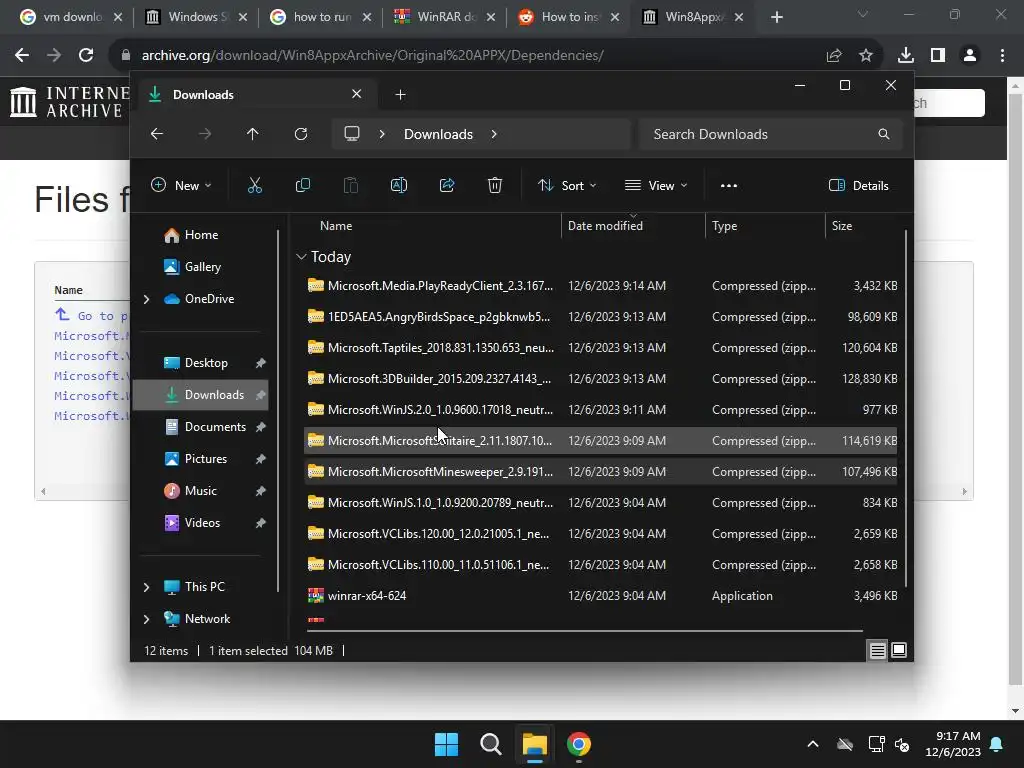1024x768 pixels.
Task: Click Chrome icon in taskbar
Action: 579,744
